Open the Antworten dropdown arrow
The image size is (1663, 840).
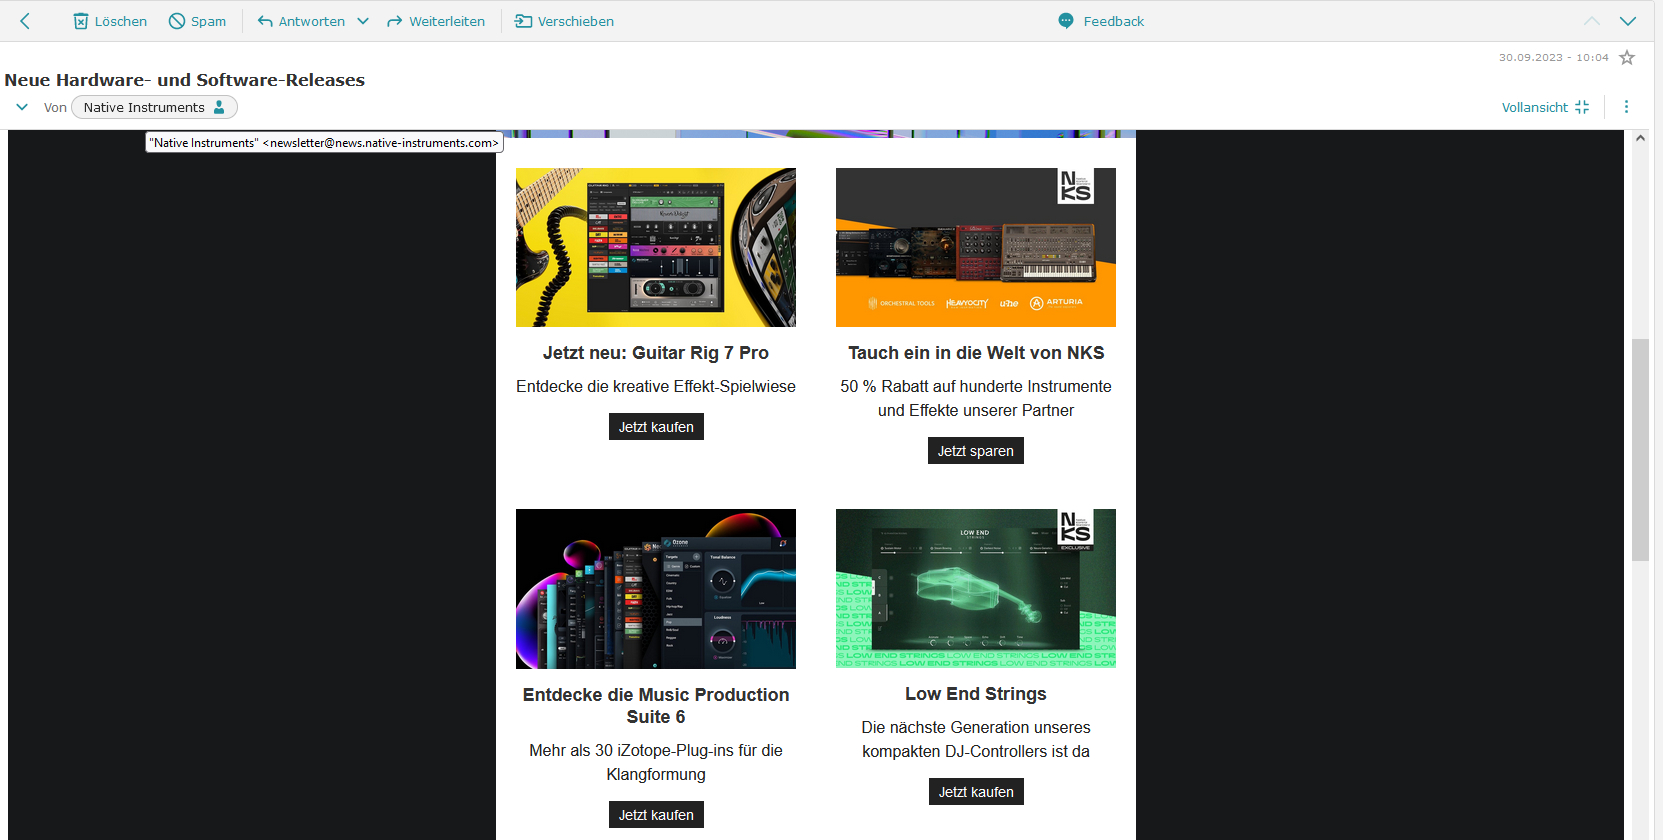point(363,21)
